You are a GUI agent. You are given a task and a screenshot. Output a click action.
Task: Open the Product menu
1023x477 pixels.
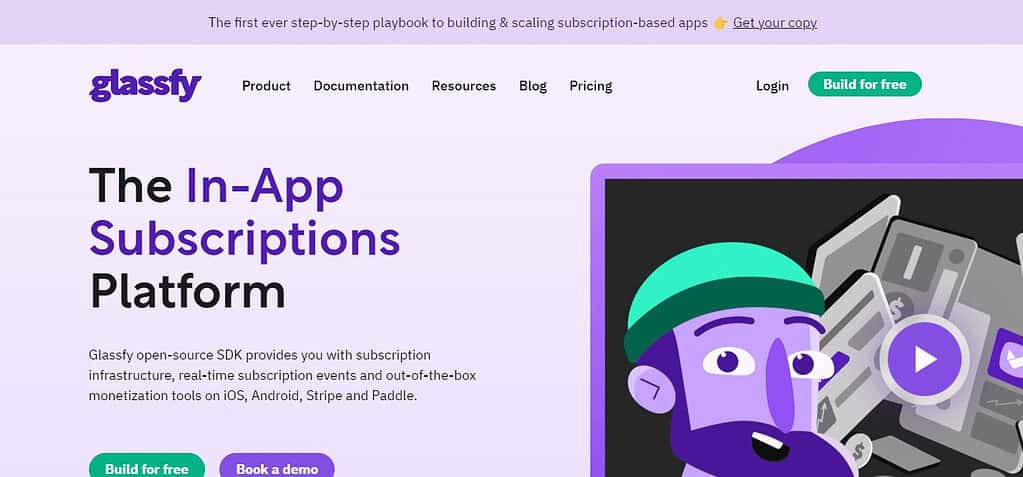pos(266,86)
